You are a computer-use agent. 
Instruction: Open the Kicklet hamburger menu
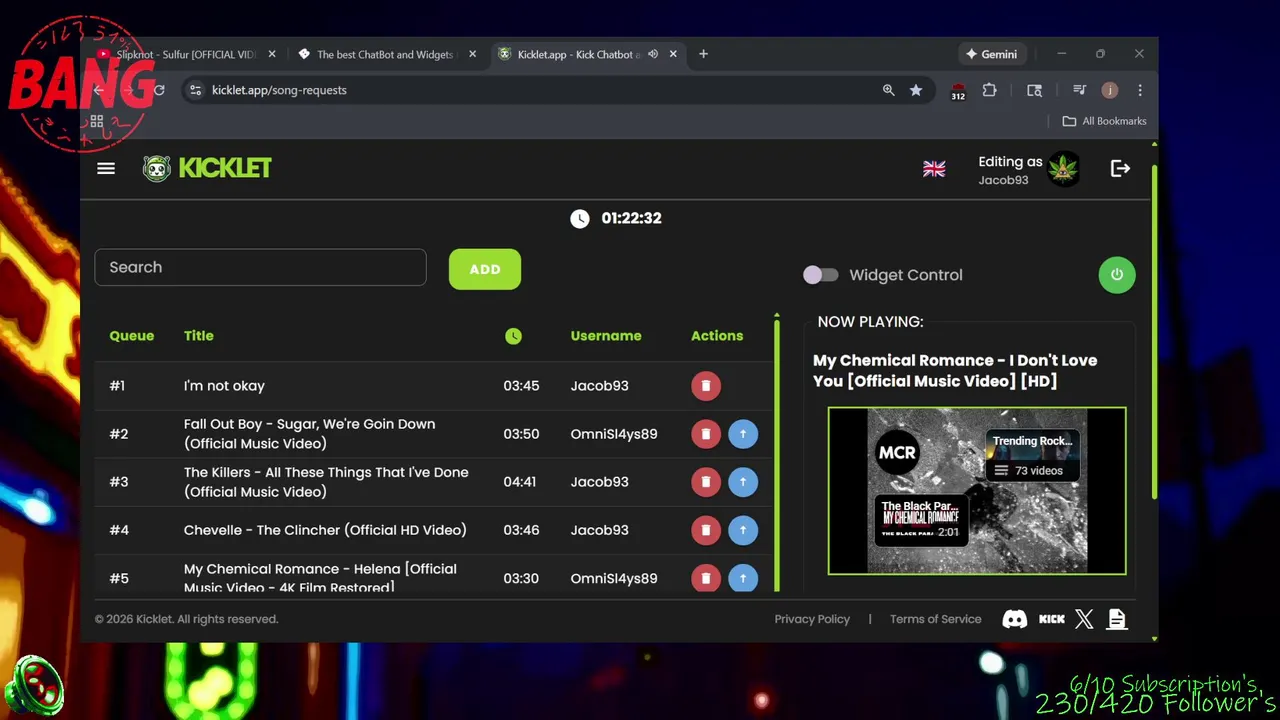point(106,168)
